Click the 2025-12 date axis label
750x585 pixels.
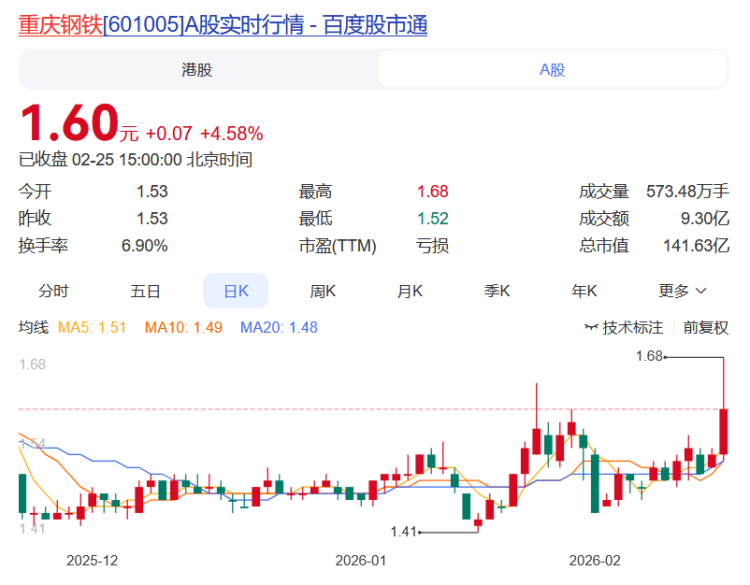[x=92, y=560]
